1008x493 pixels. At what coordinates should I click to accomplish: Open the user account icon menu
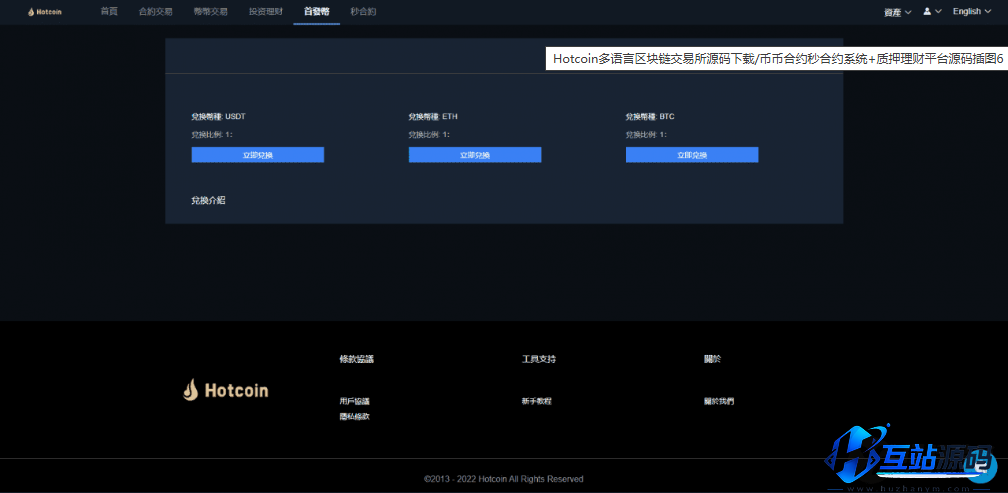932,12
